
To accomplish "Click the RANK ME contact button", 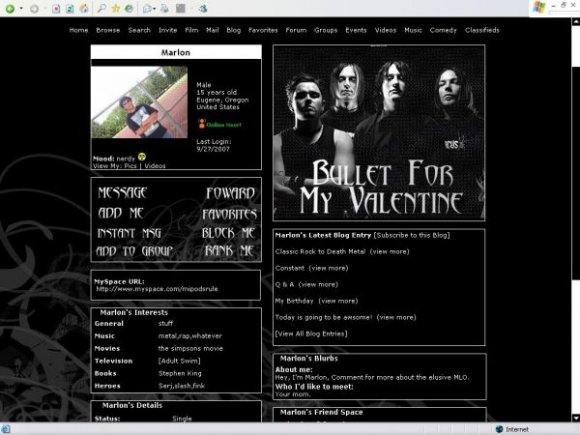I will (230, 251).
